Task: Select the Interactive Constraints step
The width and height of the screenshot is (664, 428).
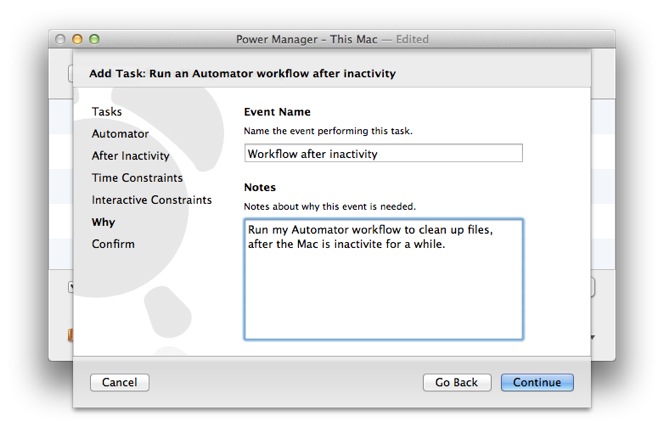Action: point(152,200)
